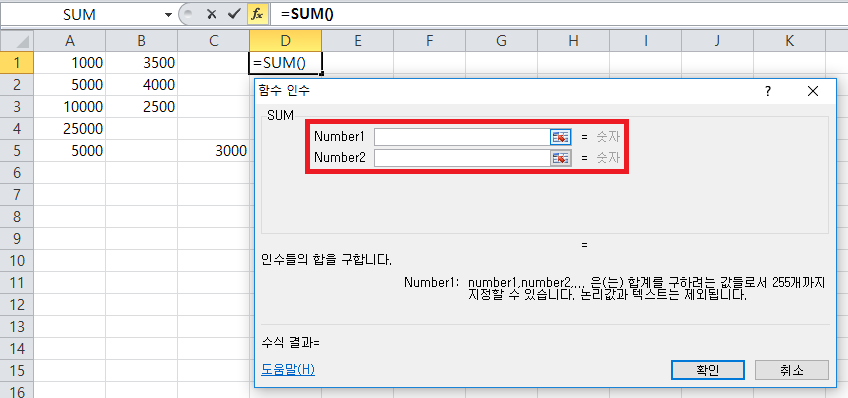
Task: Open the Name Box dropdown arrow
Action: coord(168,15)
